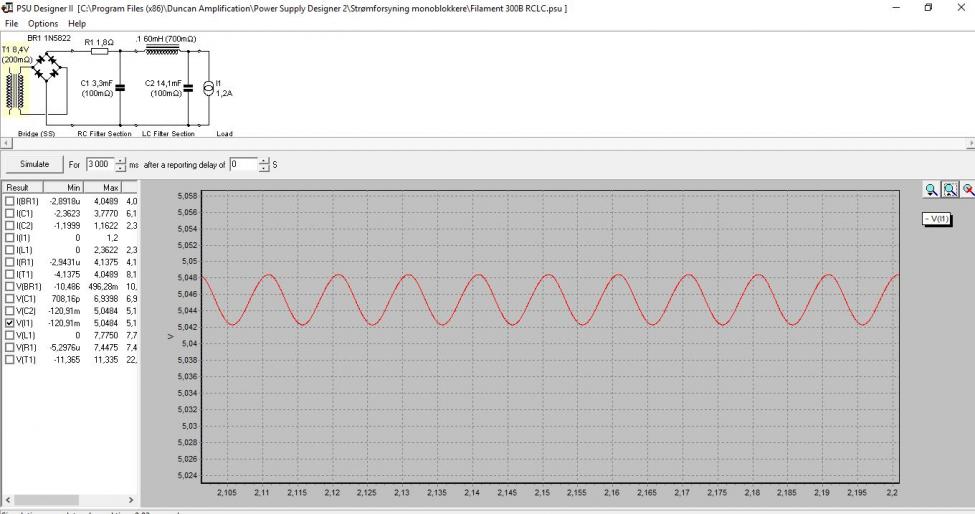975x514 pixels.
Task: Click the zoom in magnifier icon
Action: click(x=931, y=190)
